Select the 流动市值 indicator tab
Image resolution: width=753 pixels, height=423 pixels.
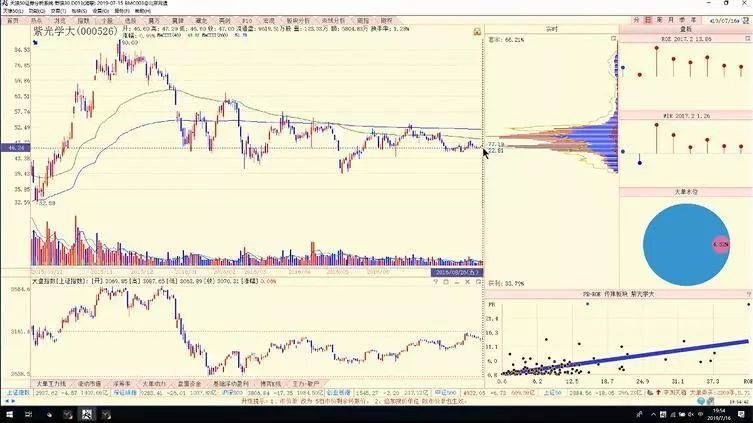click(89, 384)
